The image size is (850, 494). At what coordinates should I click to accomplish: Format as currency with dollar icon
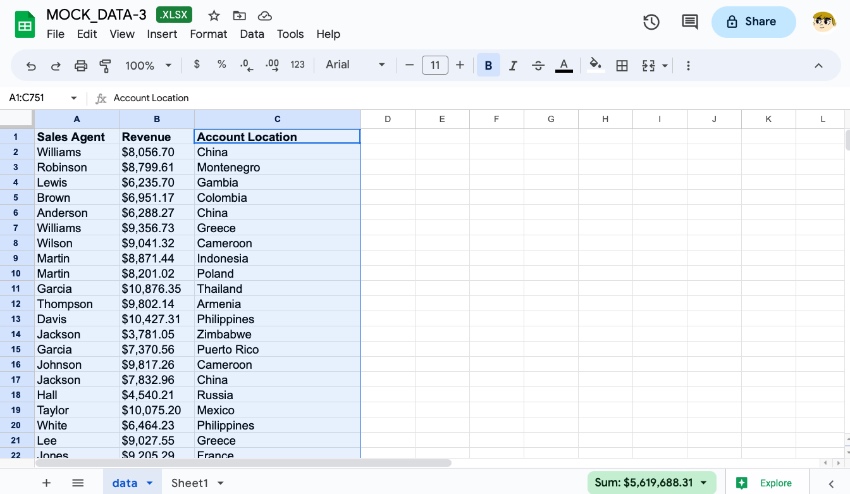coord(197,65)
